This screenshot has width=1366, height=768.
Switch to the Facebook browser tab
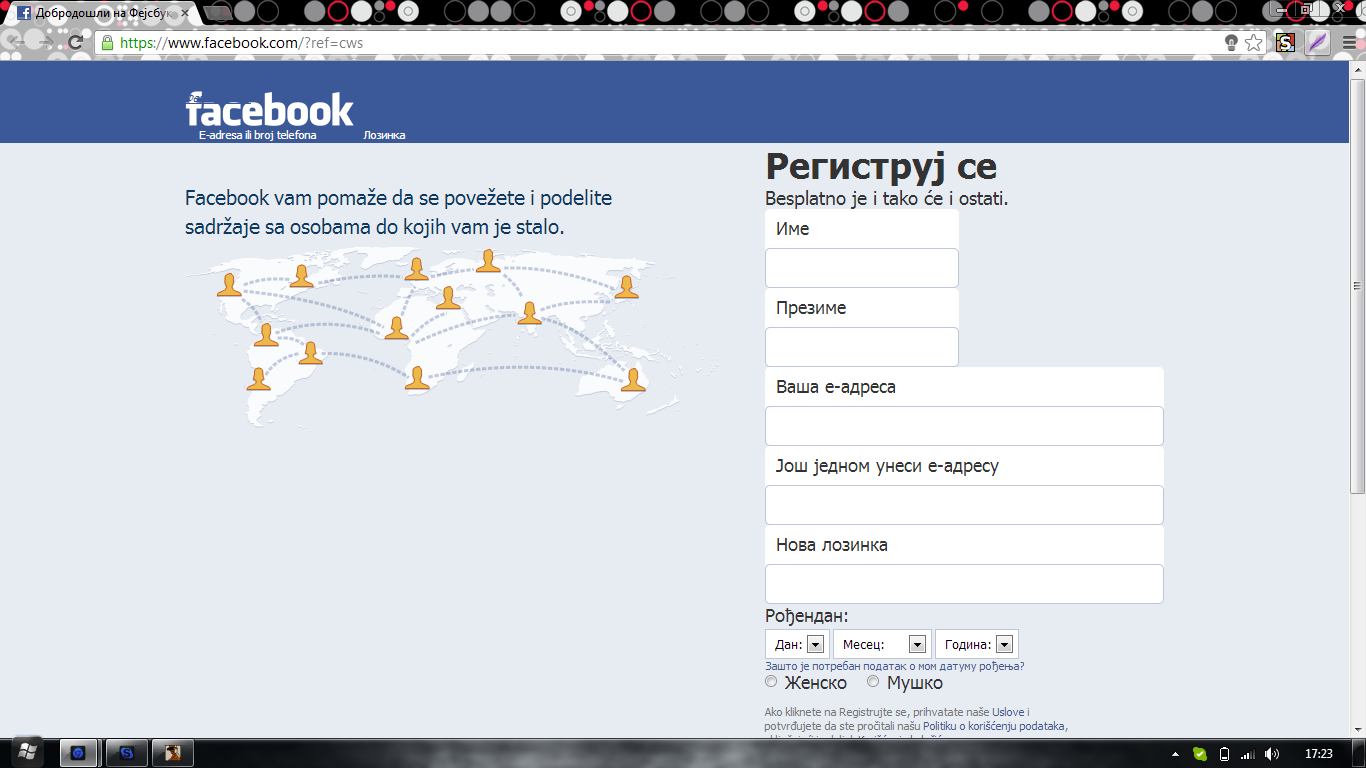[x=102, y=14]
